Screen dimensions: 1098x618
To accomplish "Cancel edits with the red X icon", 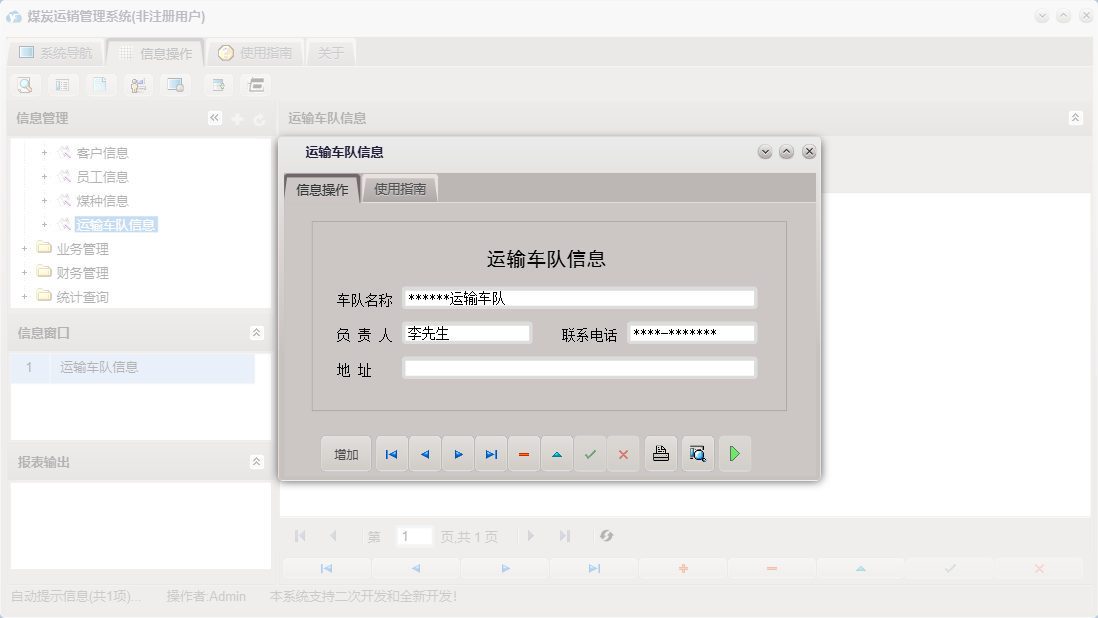I will point(624,453).
